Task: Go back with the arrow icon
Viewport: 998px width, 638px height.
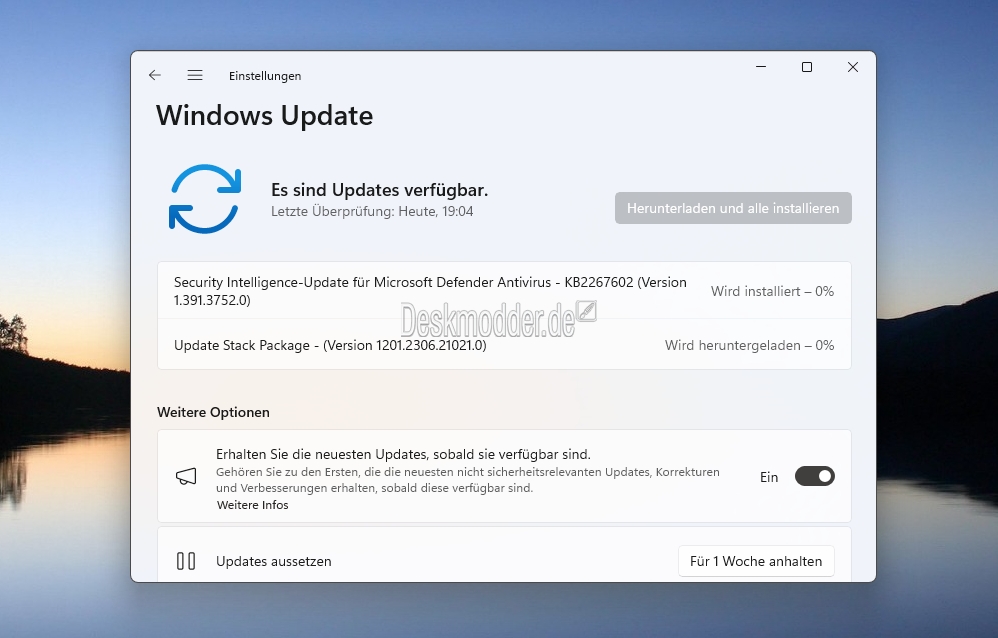Action: 155,75
